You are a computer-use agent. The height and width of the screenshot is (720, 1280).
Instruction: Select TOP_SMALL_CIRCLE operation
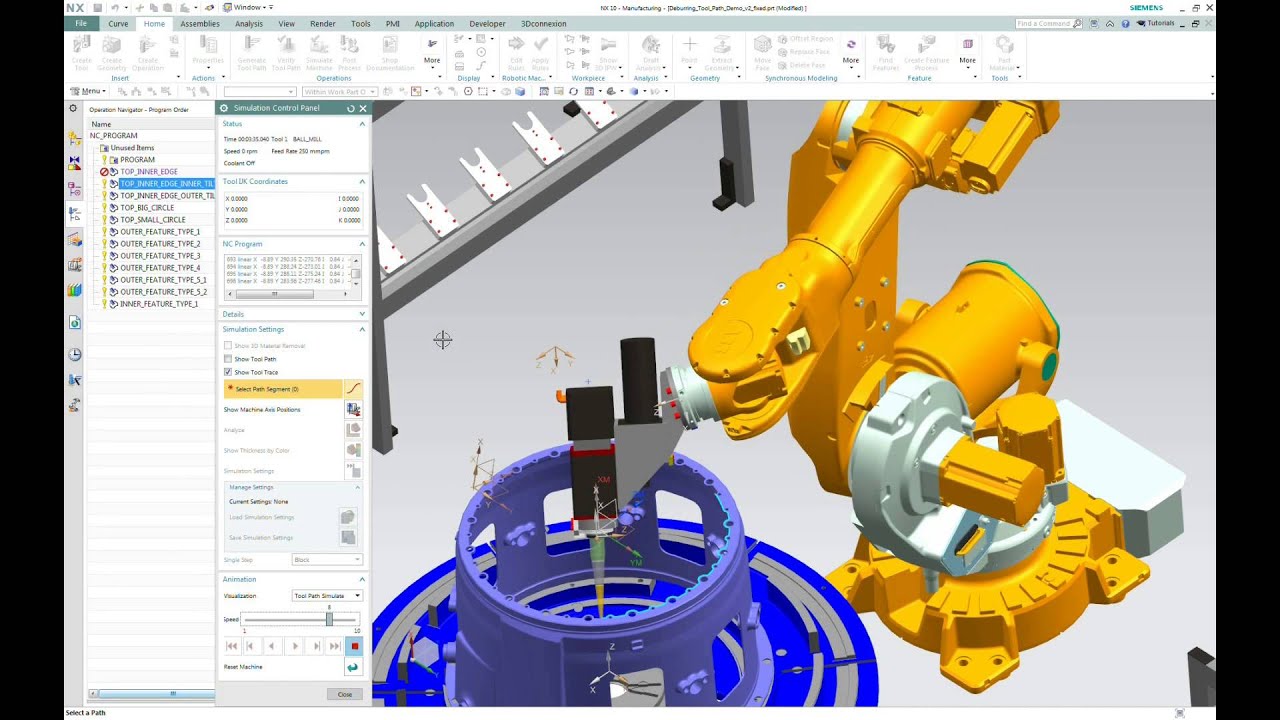tap(152, 220)
